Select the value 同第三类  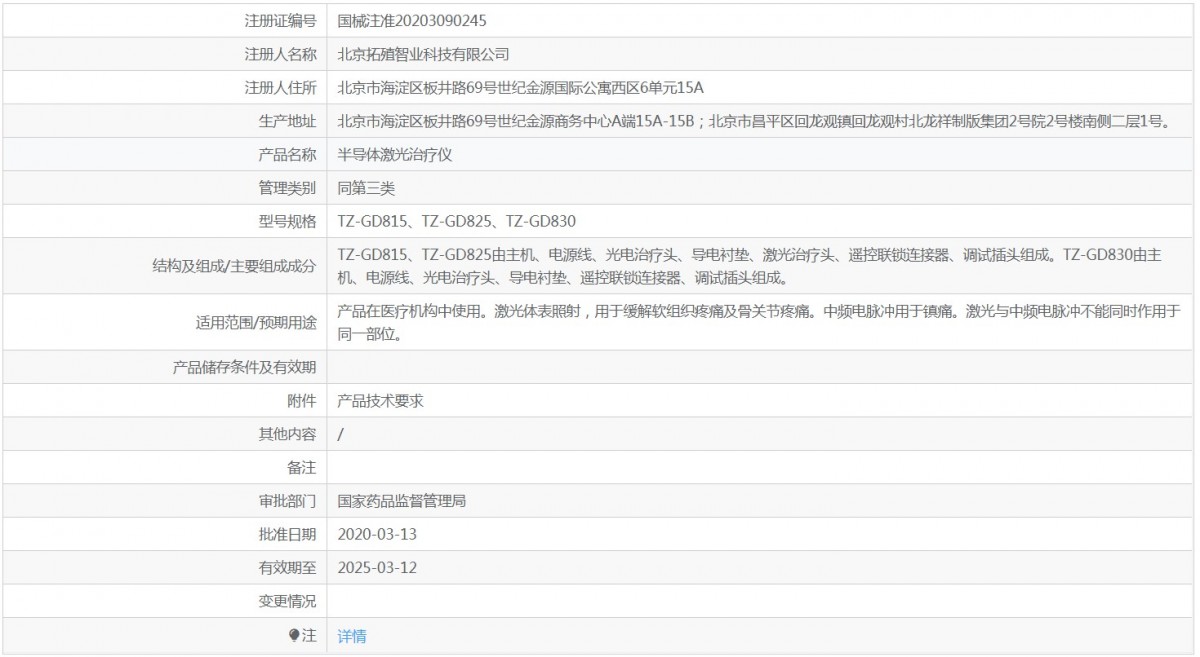coord(366,187)
